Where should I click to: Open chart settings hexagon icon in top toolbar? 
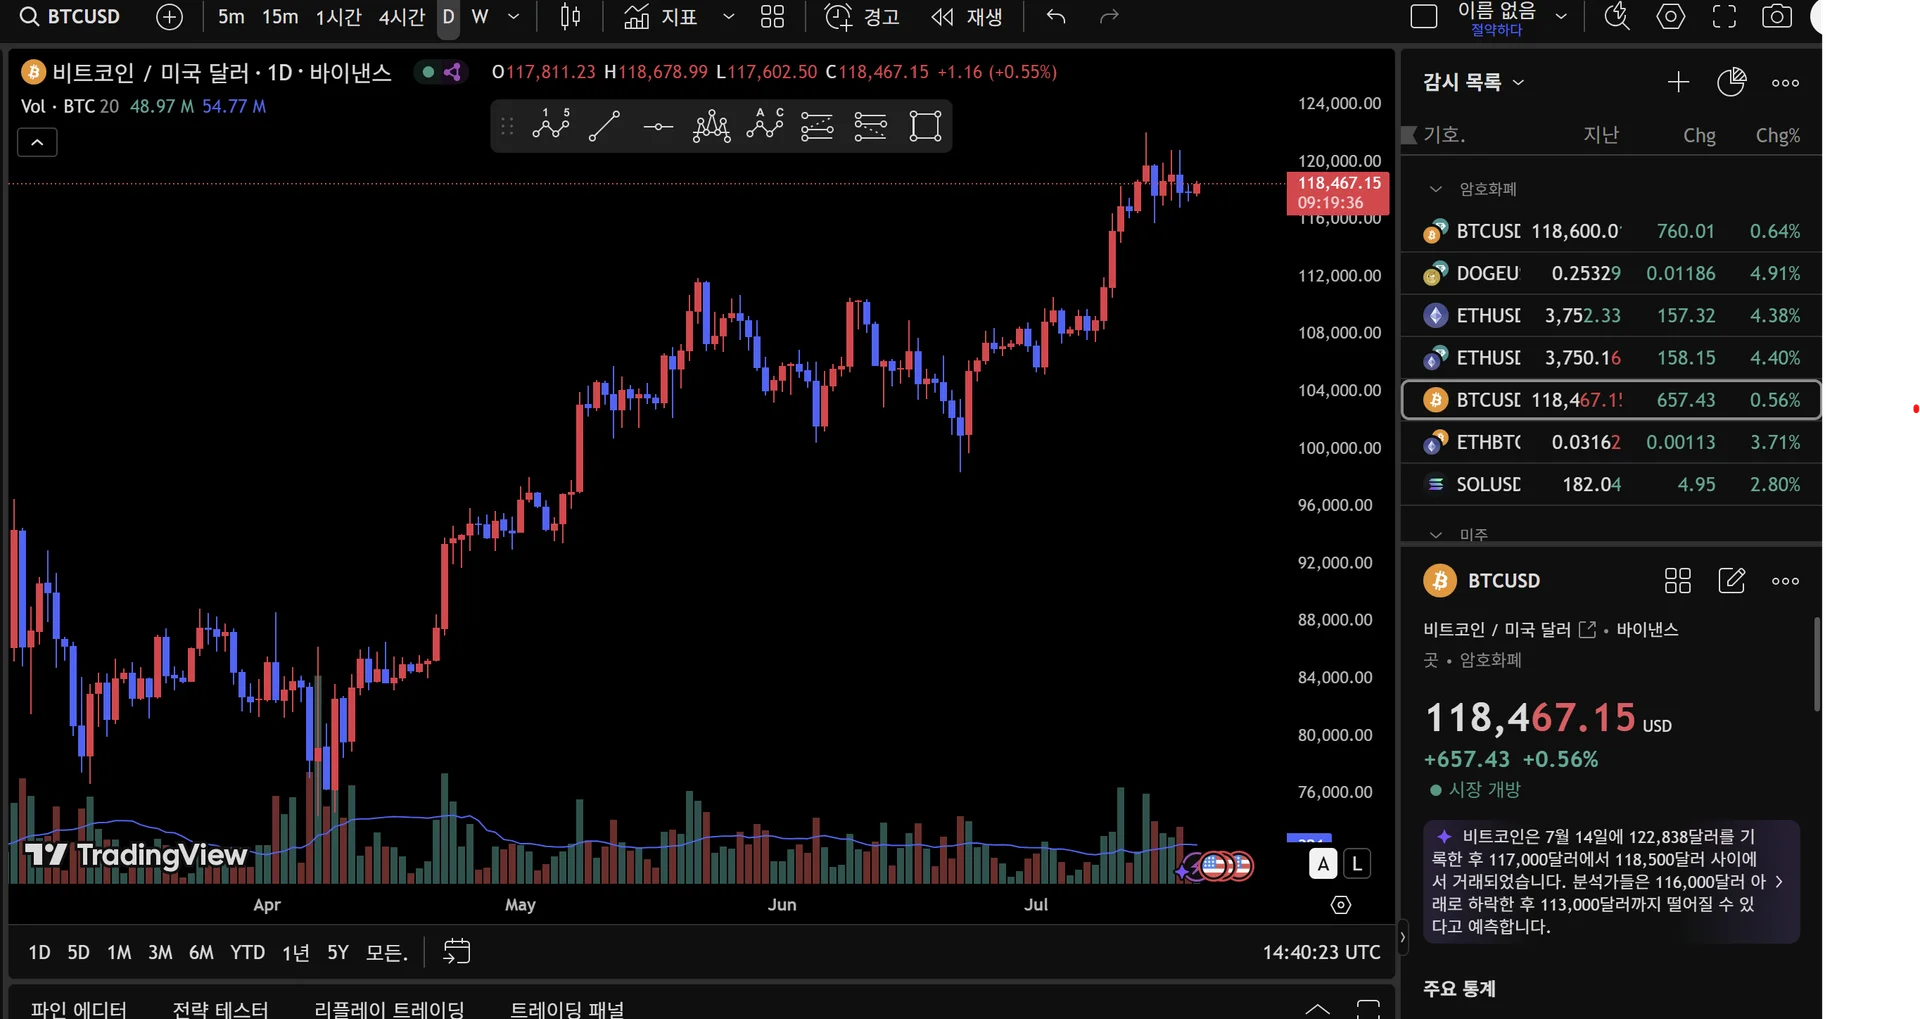(1671, 16)
